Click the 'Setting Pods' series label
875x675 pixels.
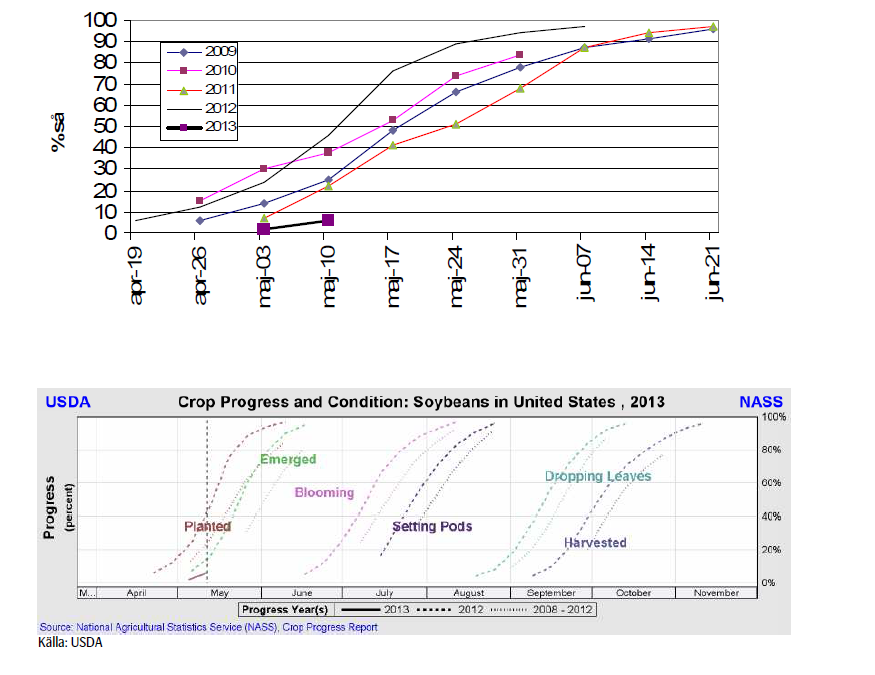432,527
